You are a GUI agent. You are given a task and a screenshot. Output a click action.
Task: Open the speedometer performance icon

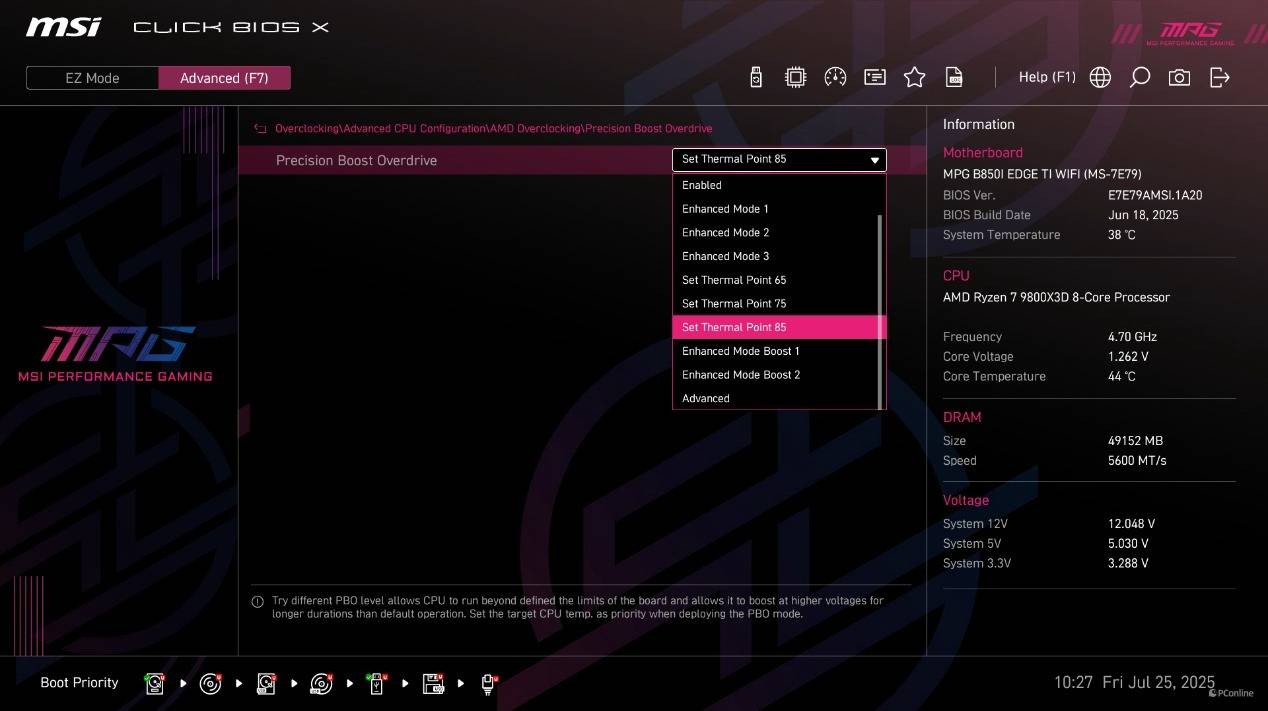pos(835,78)
